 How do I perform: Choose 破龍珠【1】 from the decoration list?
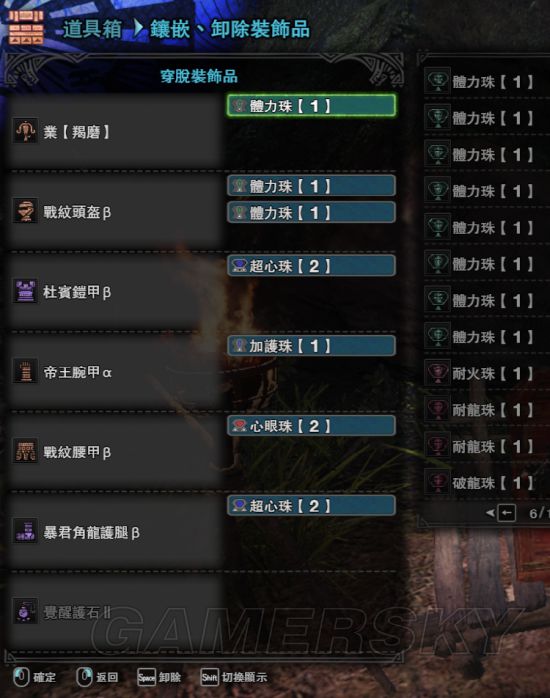(487, 483)
